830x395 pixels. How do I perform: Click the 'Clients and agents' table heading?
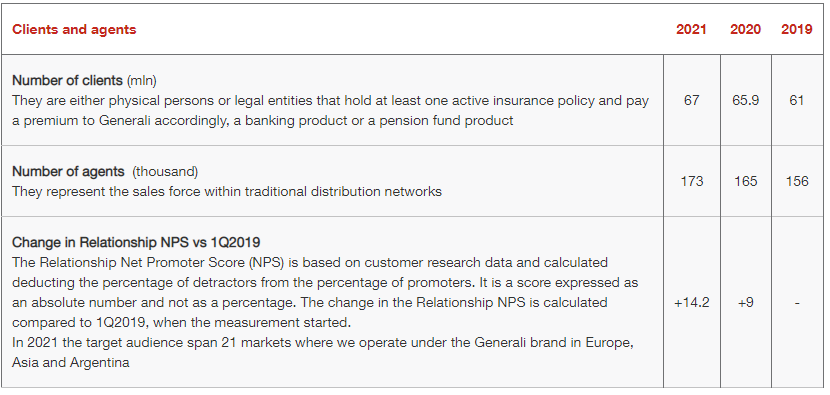click(x=74, y=30)
